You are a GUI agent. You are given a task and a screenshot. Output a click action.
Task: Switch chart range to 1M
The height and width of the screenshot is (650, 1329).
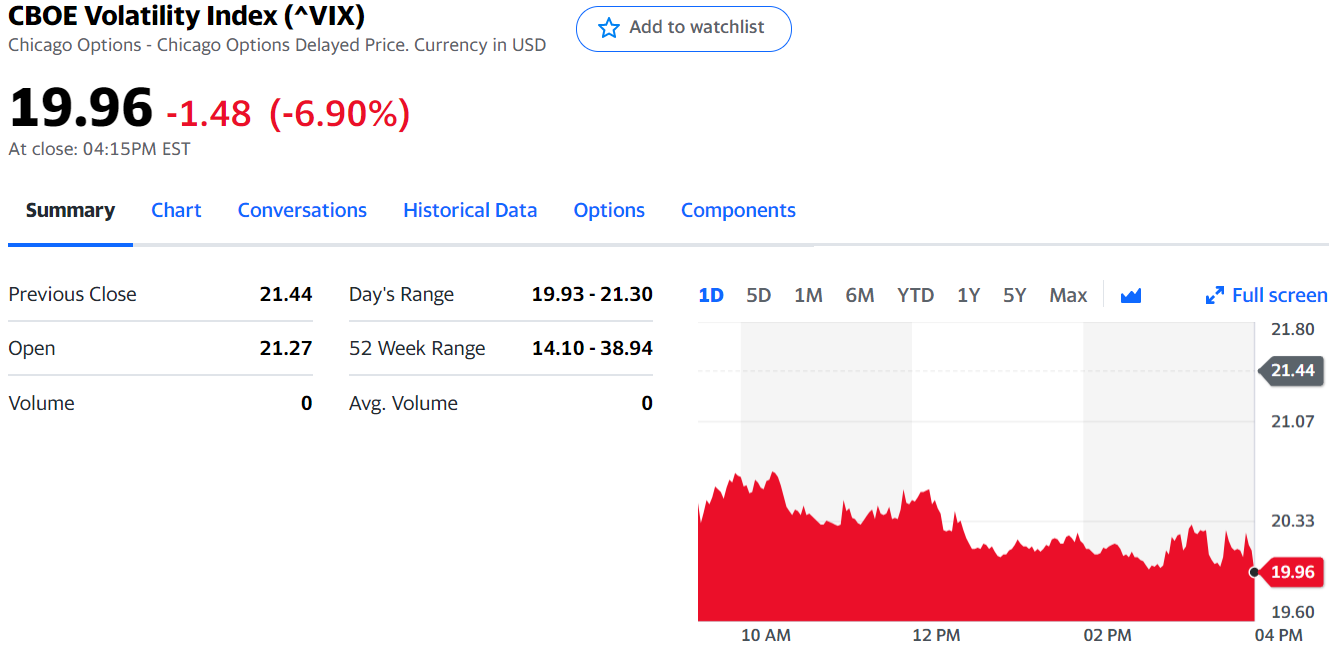(808, 295)
